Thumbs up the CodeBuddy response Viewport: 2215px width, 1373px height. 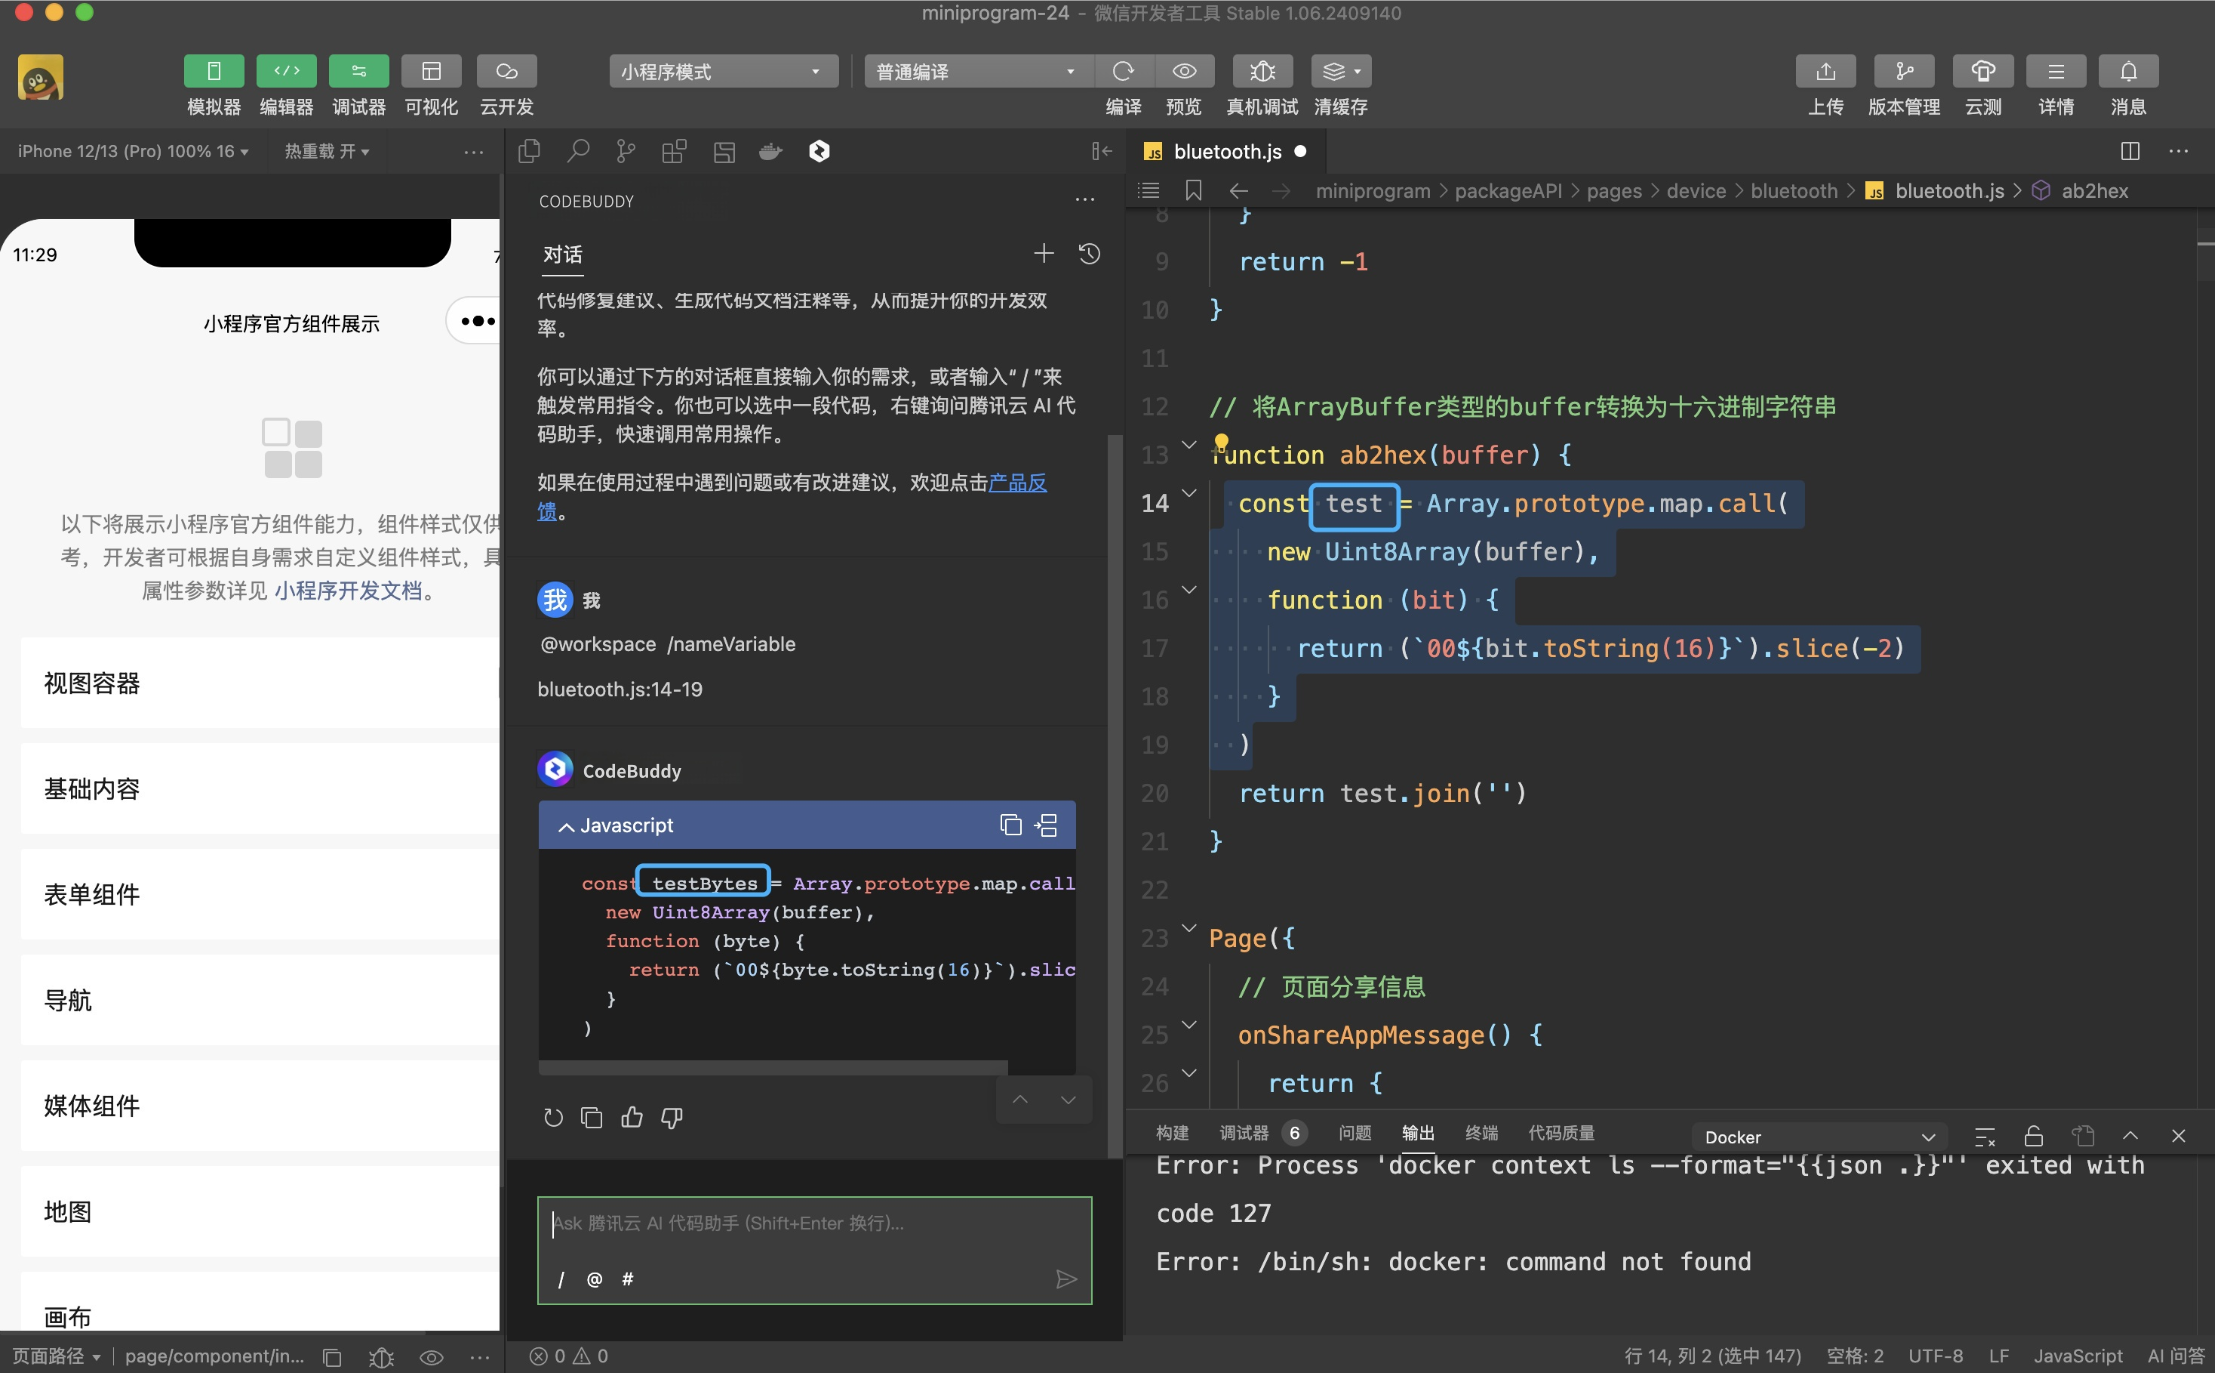(632, 1117)
